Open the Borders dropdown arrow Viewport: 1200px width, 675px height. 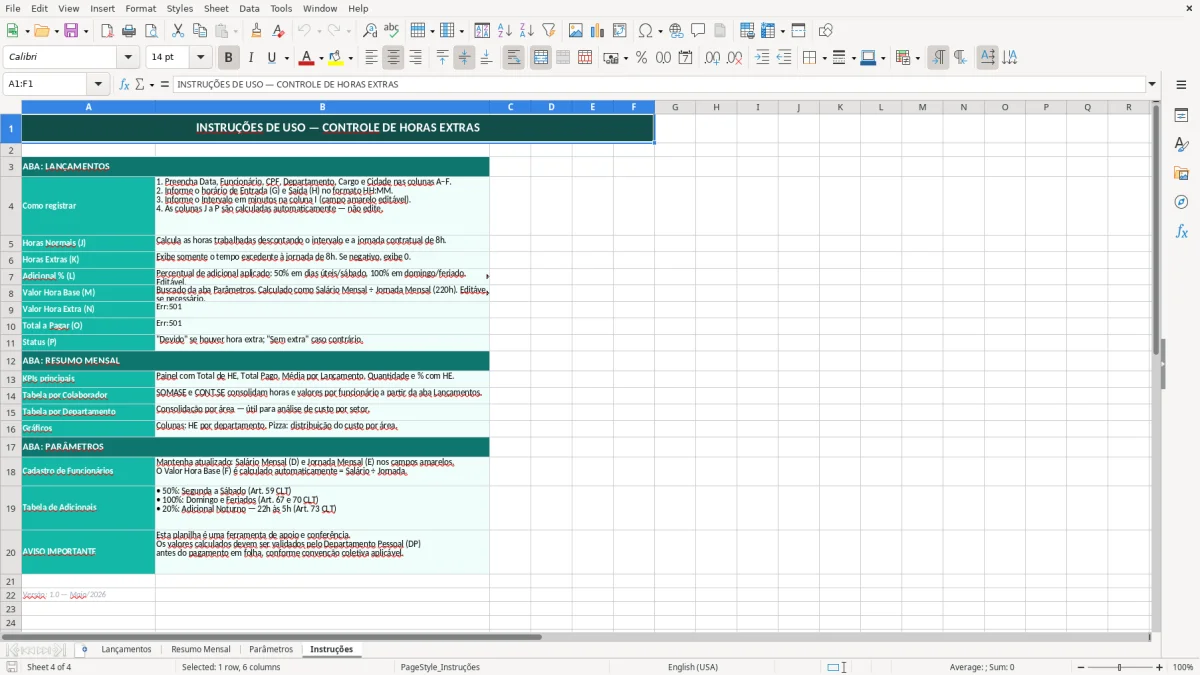click(823, 58)
